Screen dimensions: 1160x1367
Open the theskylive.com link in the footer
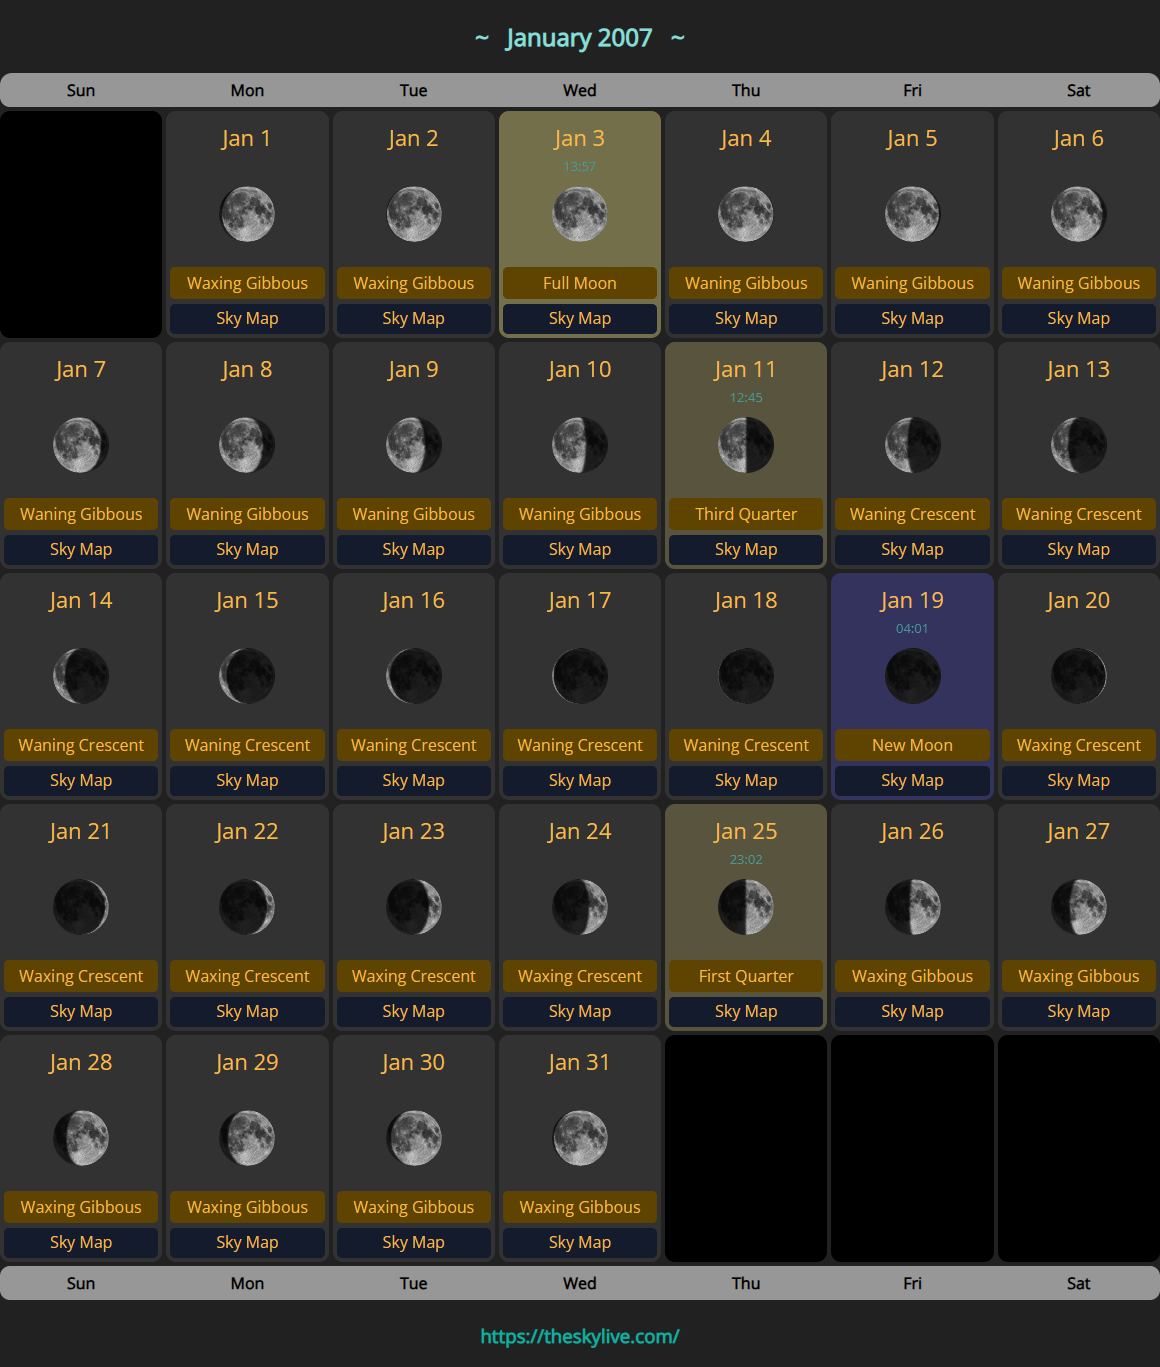[579, 1336]
